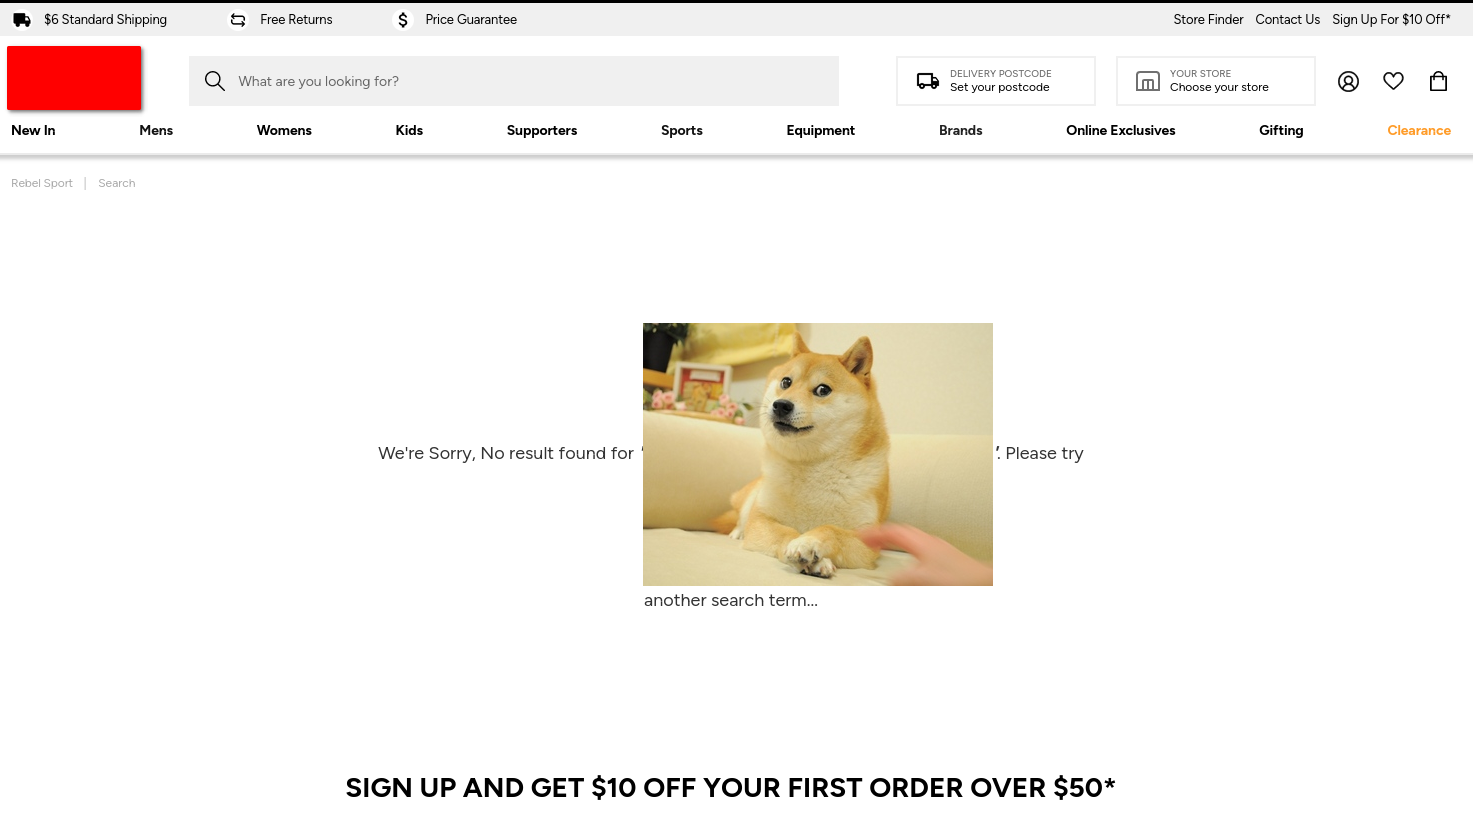Click the red logo in header
The height and width of the screenshot is (835, 1473).
tap(74, 78)
